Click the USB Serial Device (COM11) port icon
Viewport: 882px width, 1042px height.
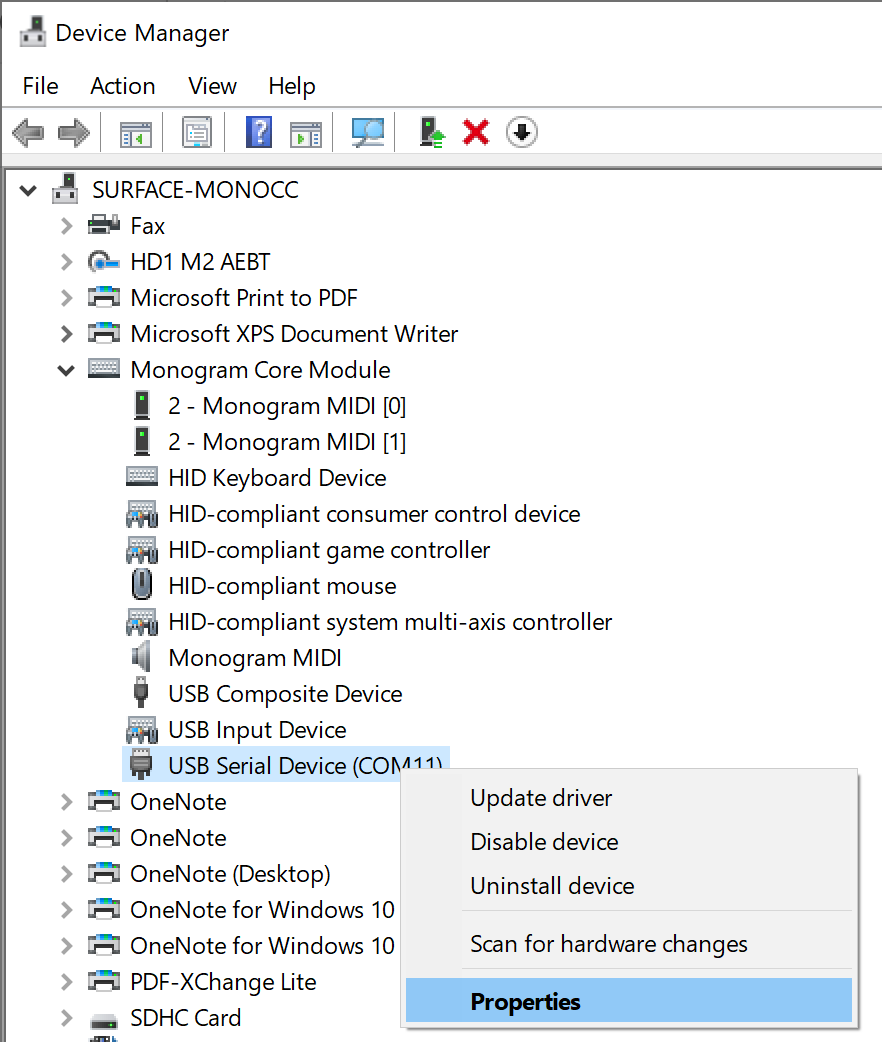click(x=141, y=764)
